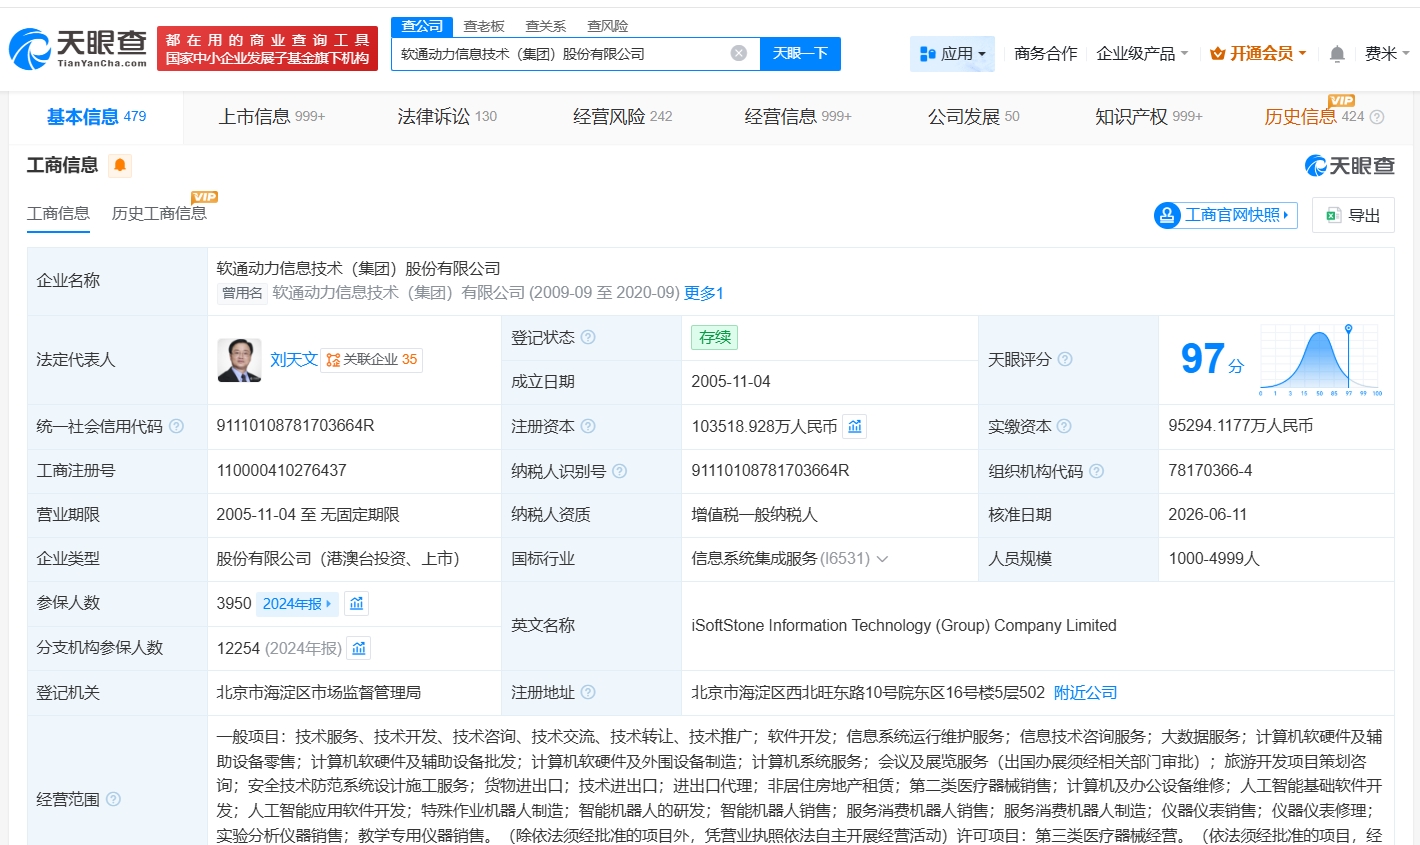Click the orange alert bell beside 工商信息
Image resolution: width=1420 pixels, height=845 pixels.
point(120,165)
